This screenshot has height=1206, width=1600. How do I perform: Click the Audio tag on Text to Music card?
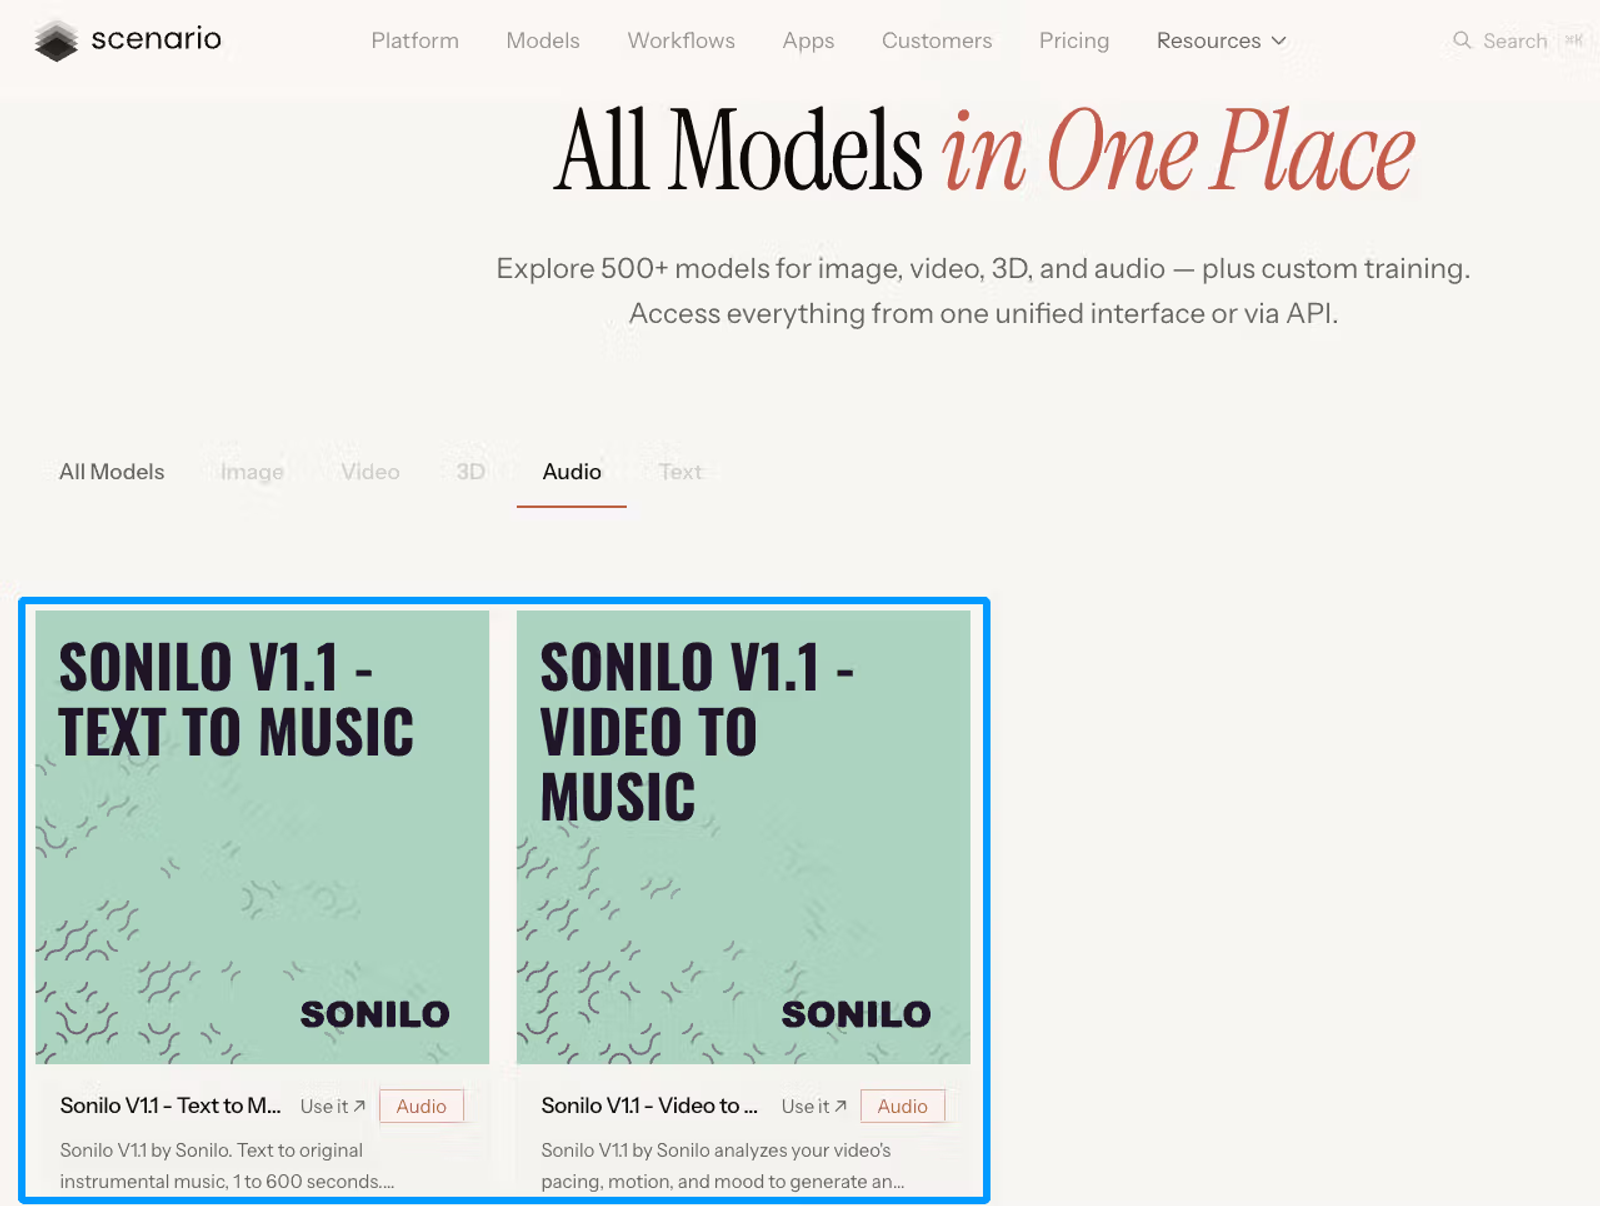pyautogui.click(x=421, y=1106)
